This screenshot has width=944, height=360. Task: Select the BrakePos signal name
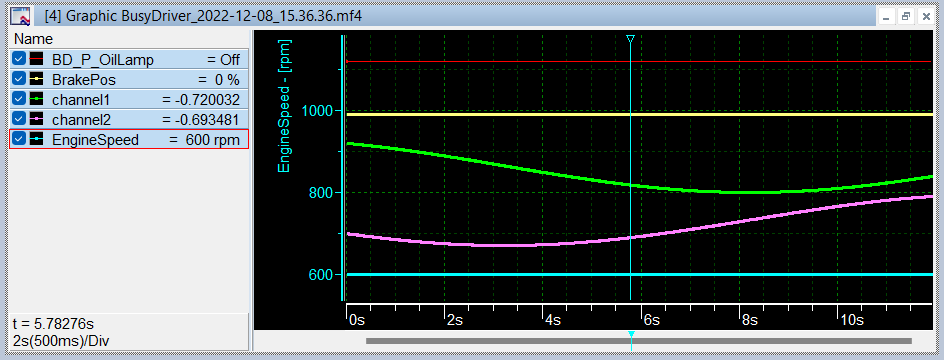tap(84, 79)
